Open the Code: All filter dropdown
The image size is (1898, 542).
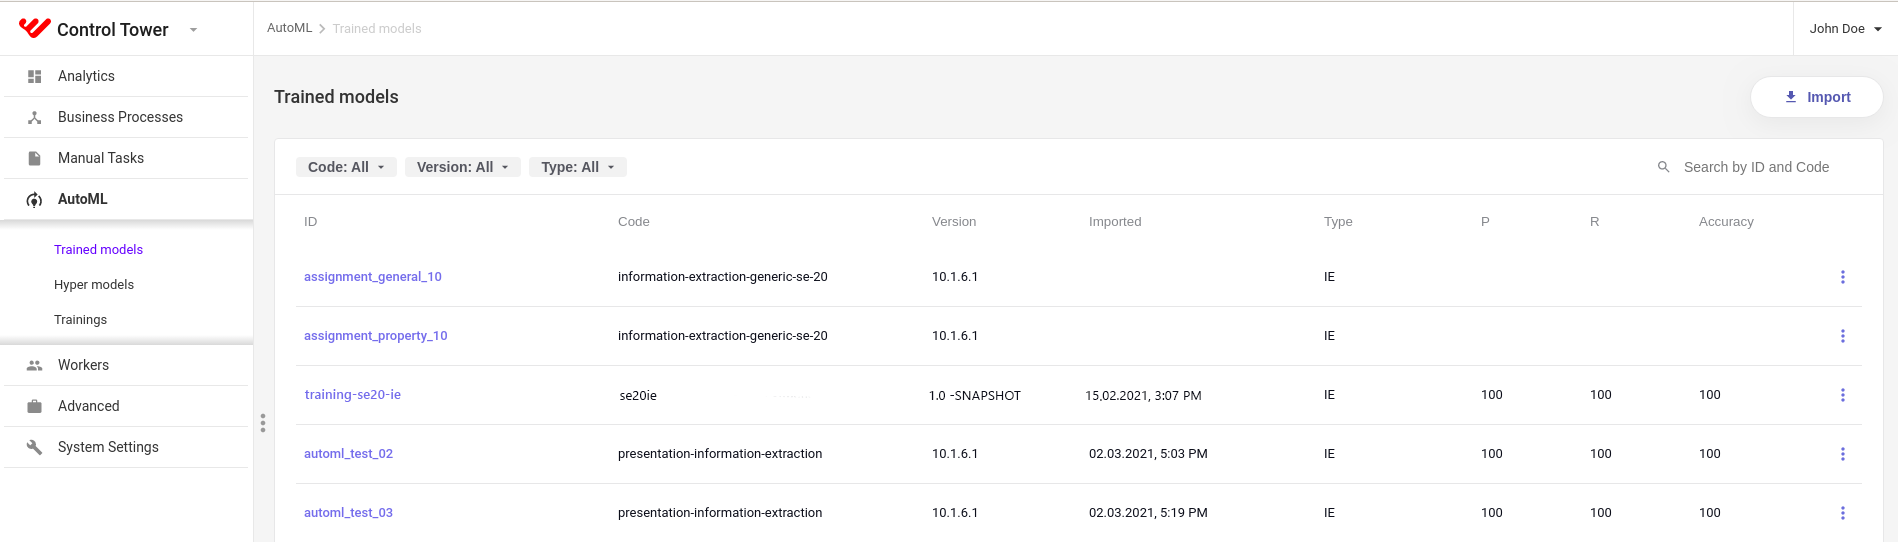tap(346, 167)
